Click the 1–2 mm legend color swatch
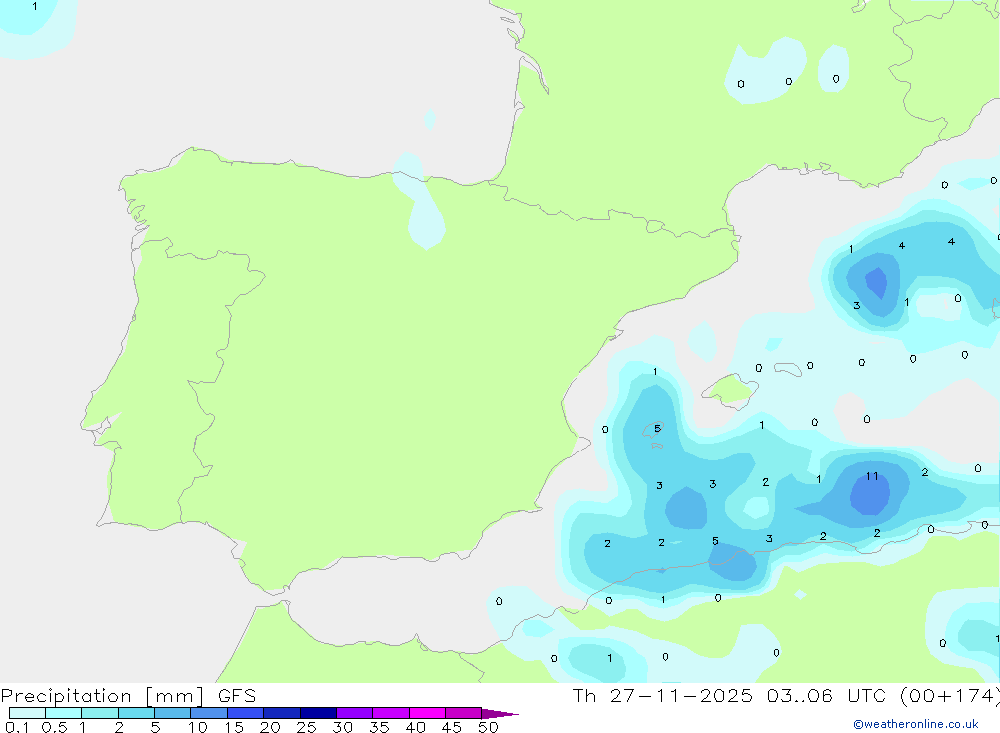 (100, 713)
